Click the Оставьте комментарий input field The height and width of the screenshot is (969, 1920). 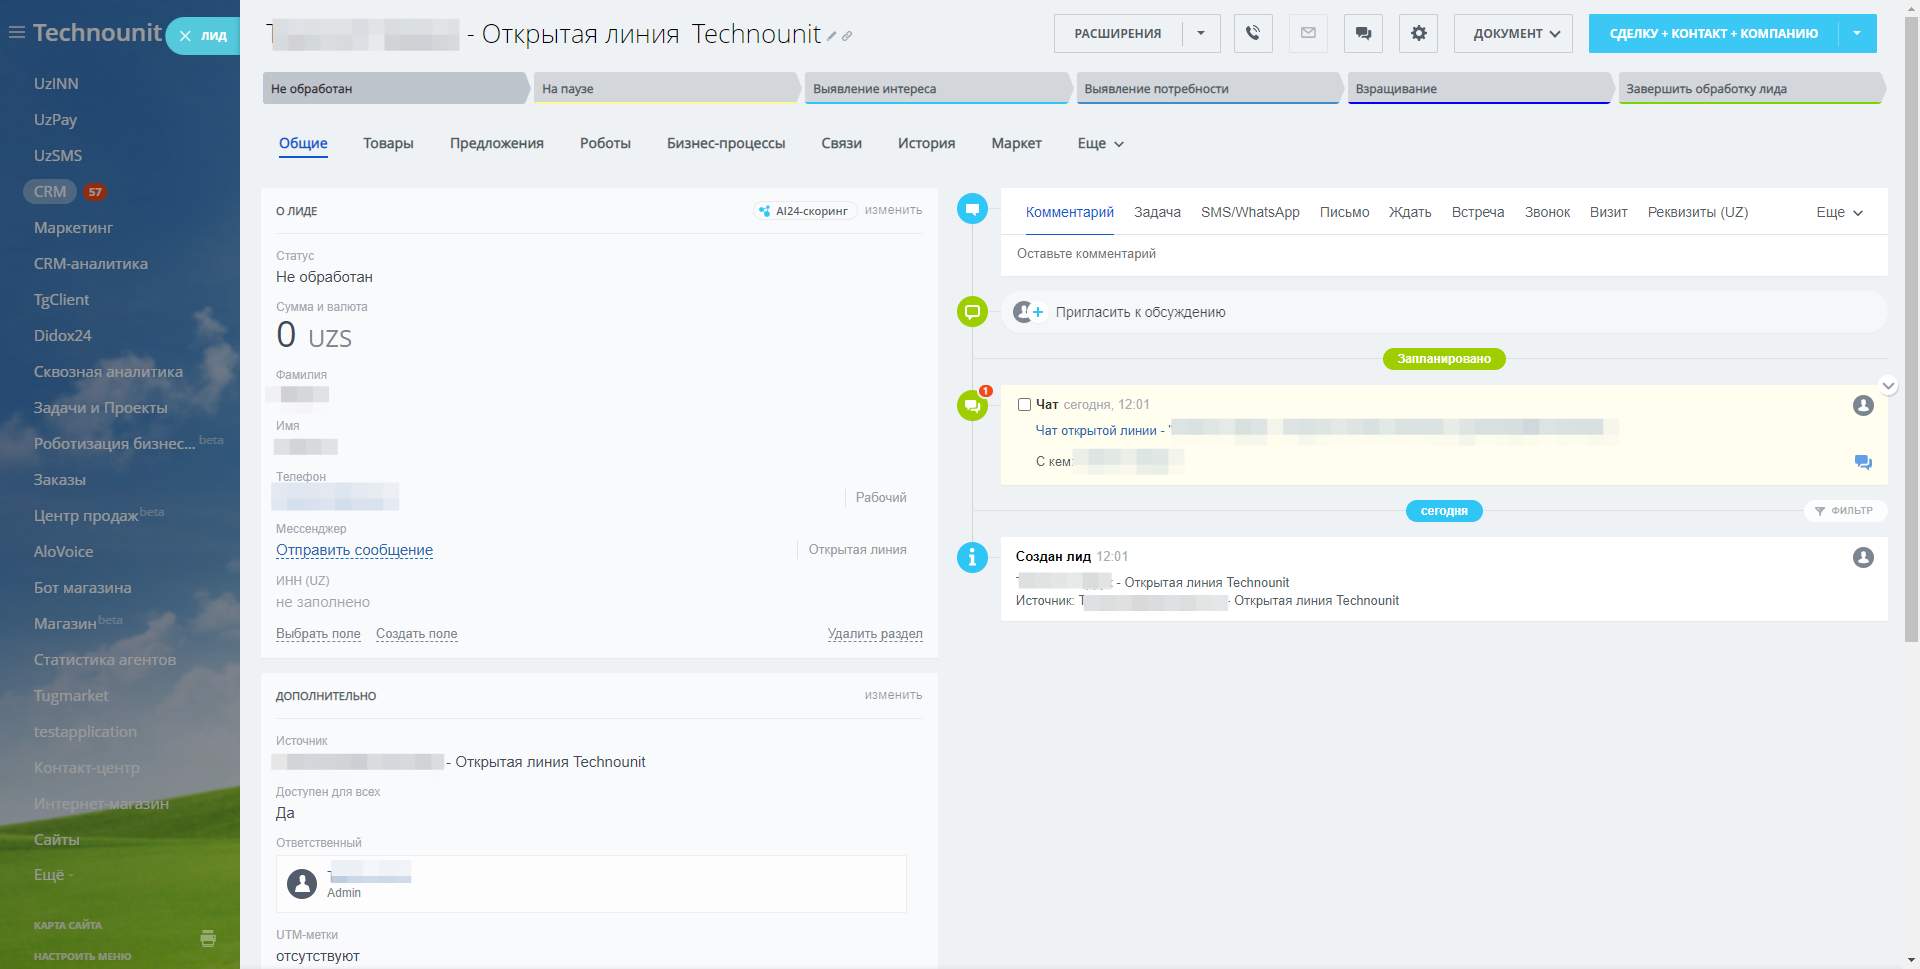pyautogui.click(x=1443, y=254)
